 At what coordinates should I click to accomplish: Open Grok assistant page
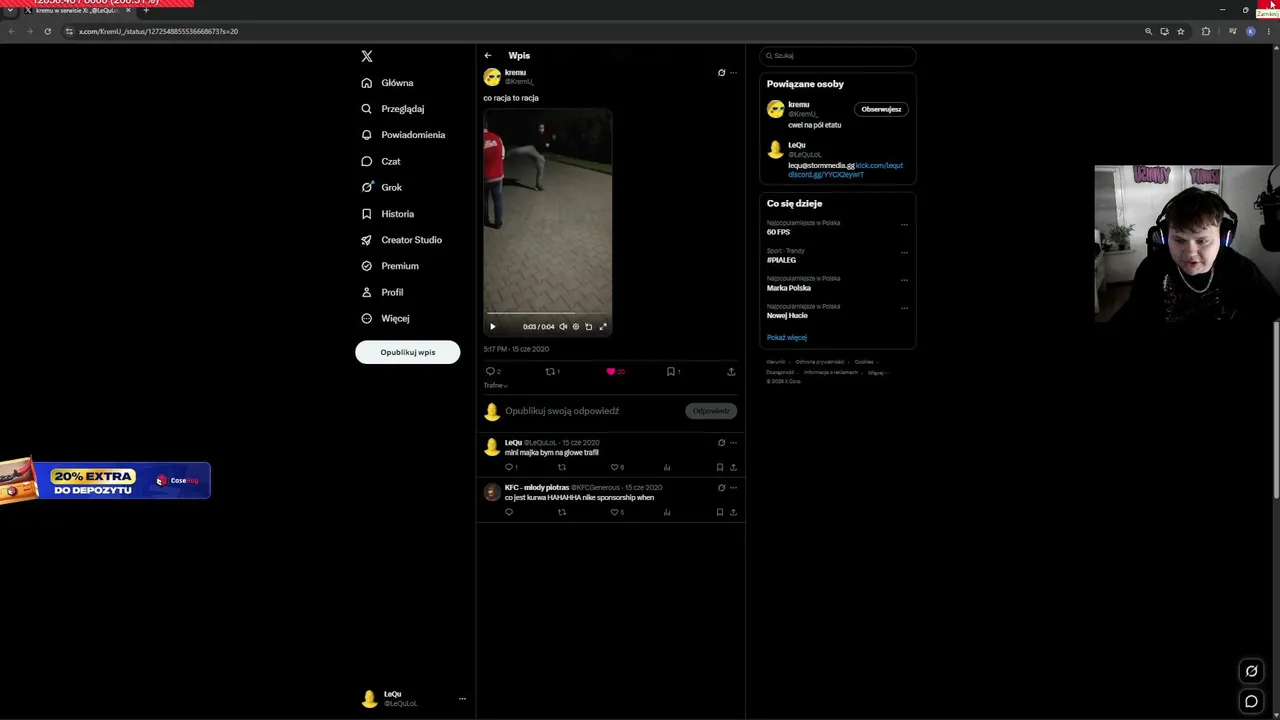382,187
